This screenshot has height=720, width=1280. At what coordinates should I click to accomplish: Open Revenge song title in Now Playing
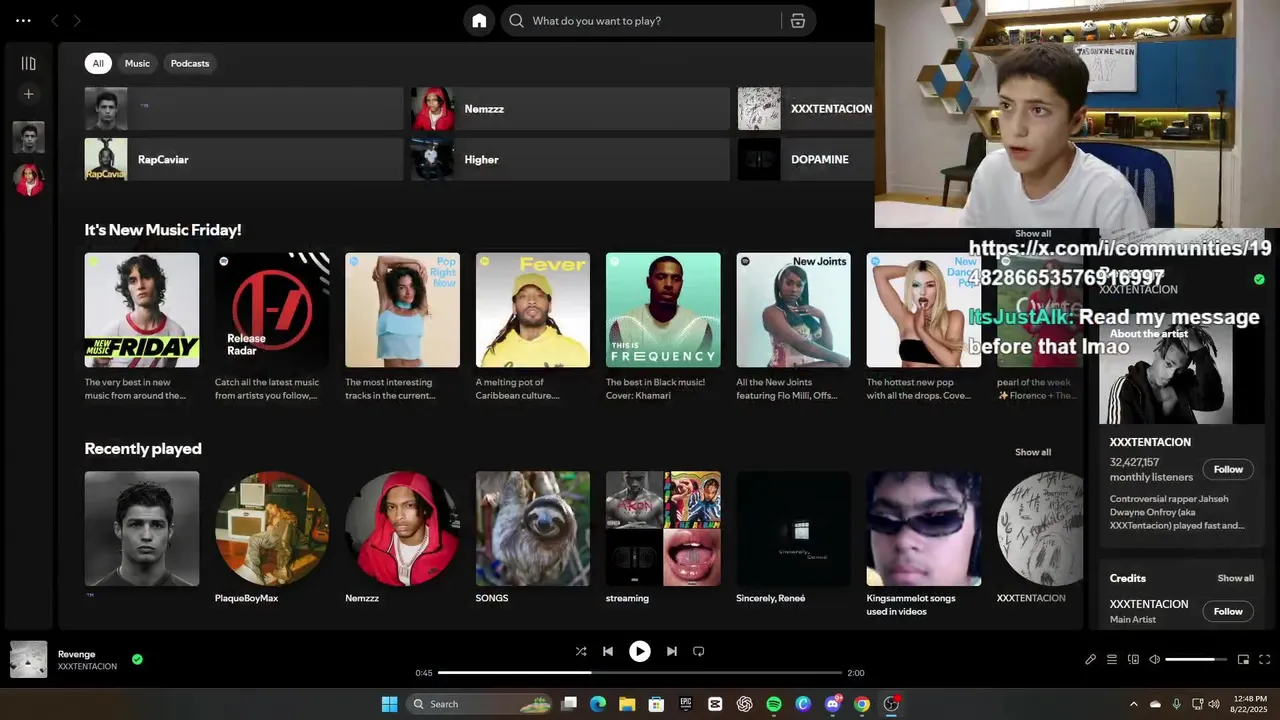click(77, 654)
